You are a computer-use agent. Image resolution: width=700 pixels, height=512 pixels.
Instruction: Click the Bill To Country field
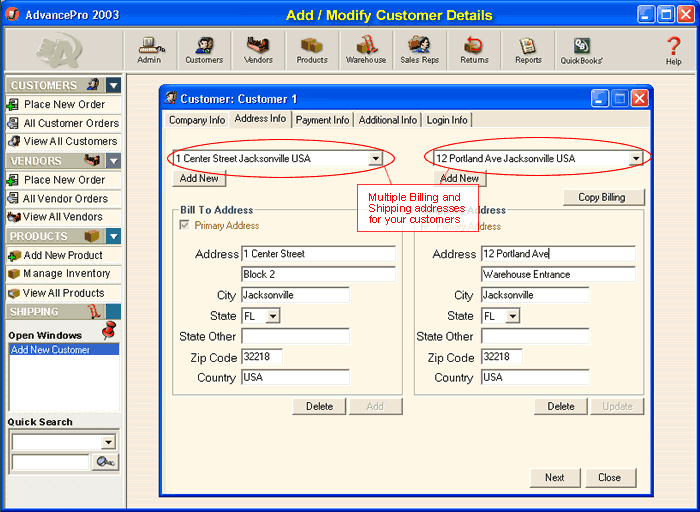click(x=296, y=377)
